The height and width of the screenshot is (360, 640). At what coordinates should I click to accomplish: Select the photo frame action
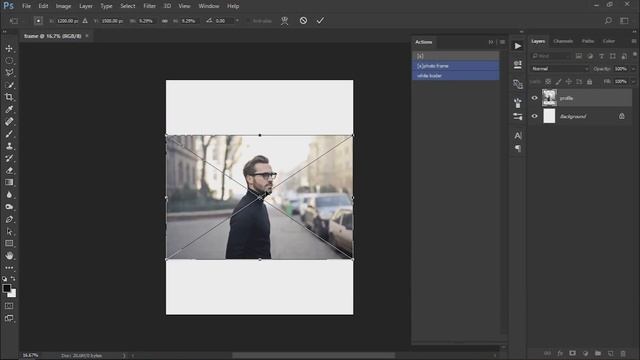(x=456, y=66)
